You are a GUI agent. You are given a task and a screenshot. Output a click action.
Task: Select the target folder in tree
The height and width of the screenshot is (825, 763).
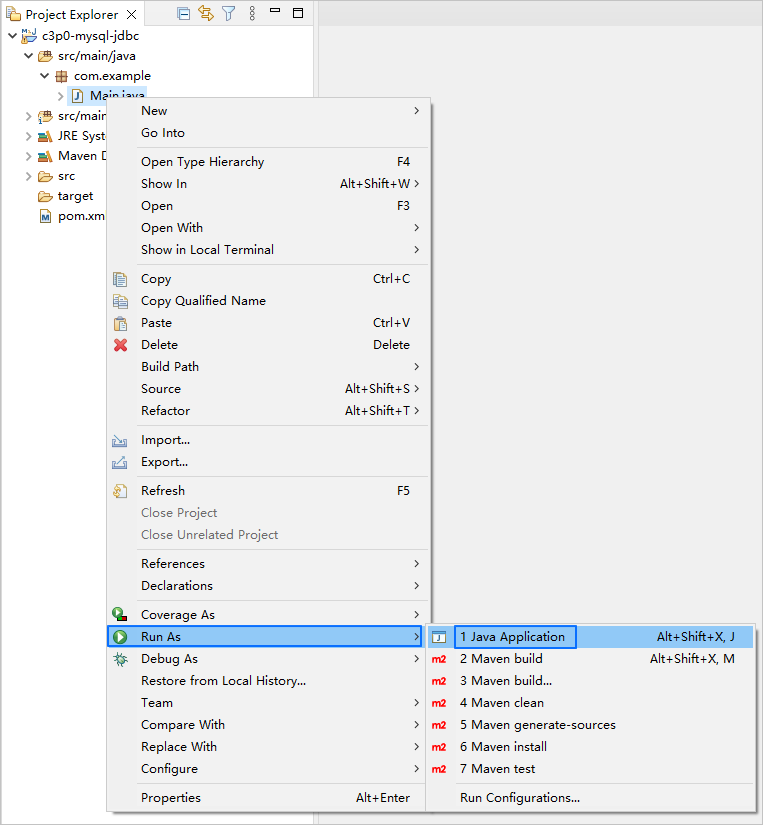75,196
